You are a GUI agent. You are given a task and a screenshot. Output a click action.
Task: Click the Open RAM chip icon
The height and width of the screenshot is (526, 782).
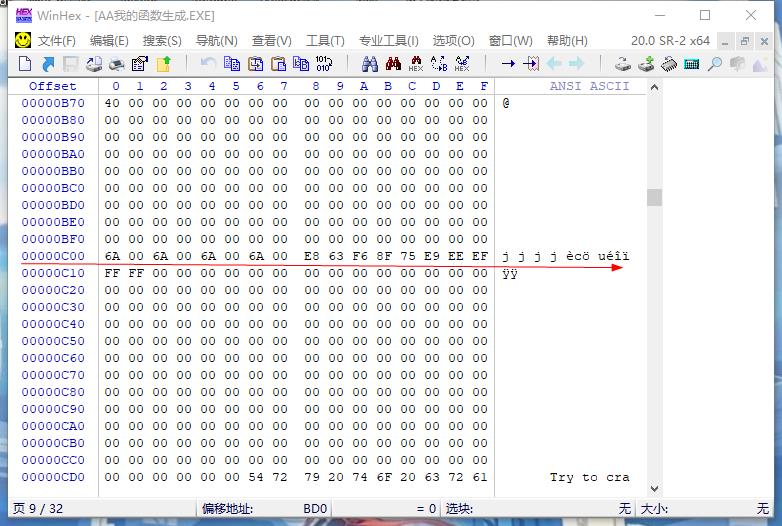pos(669,64)
